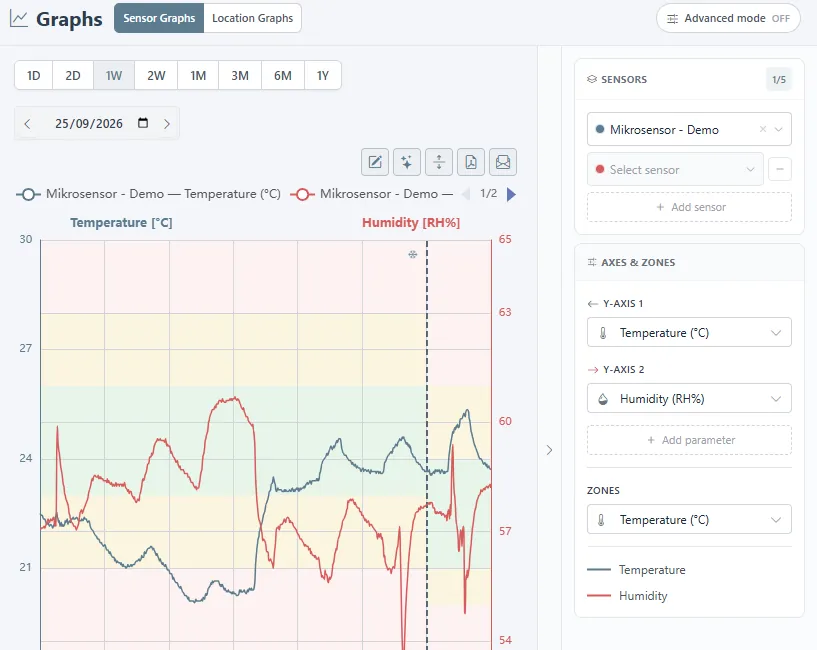
Task: Select 2D time range
Action: click(73, 76)
